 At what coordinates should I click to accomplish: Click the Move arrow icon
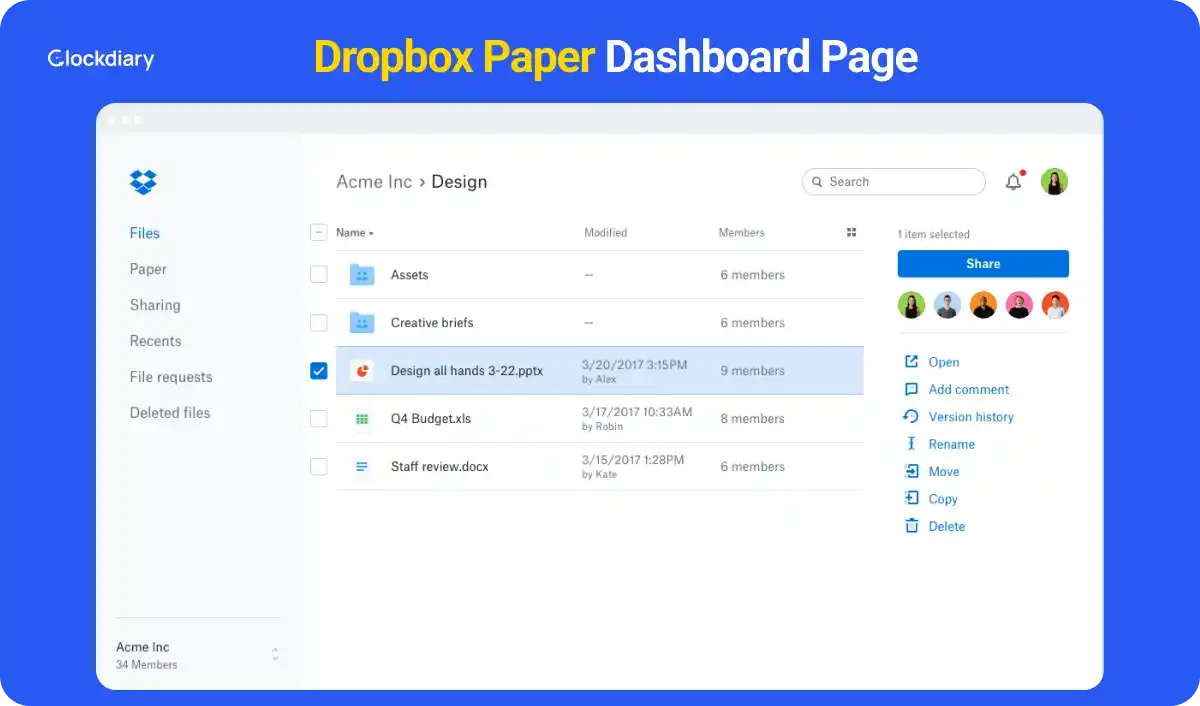pyautogui.click(x=911, y=471)
